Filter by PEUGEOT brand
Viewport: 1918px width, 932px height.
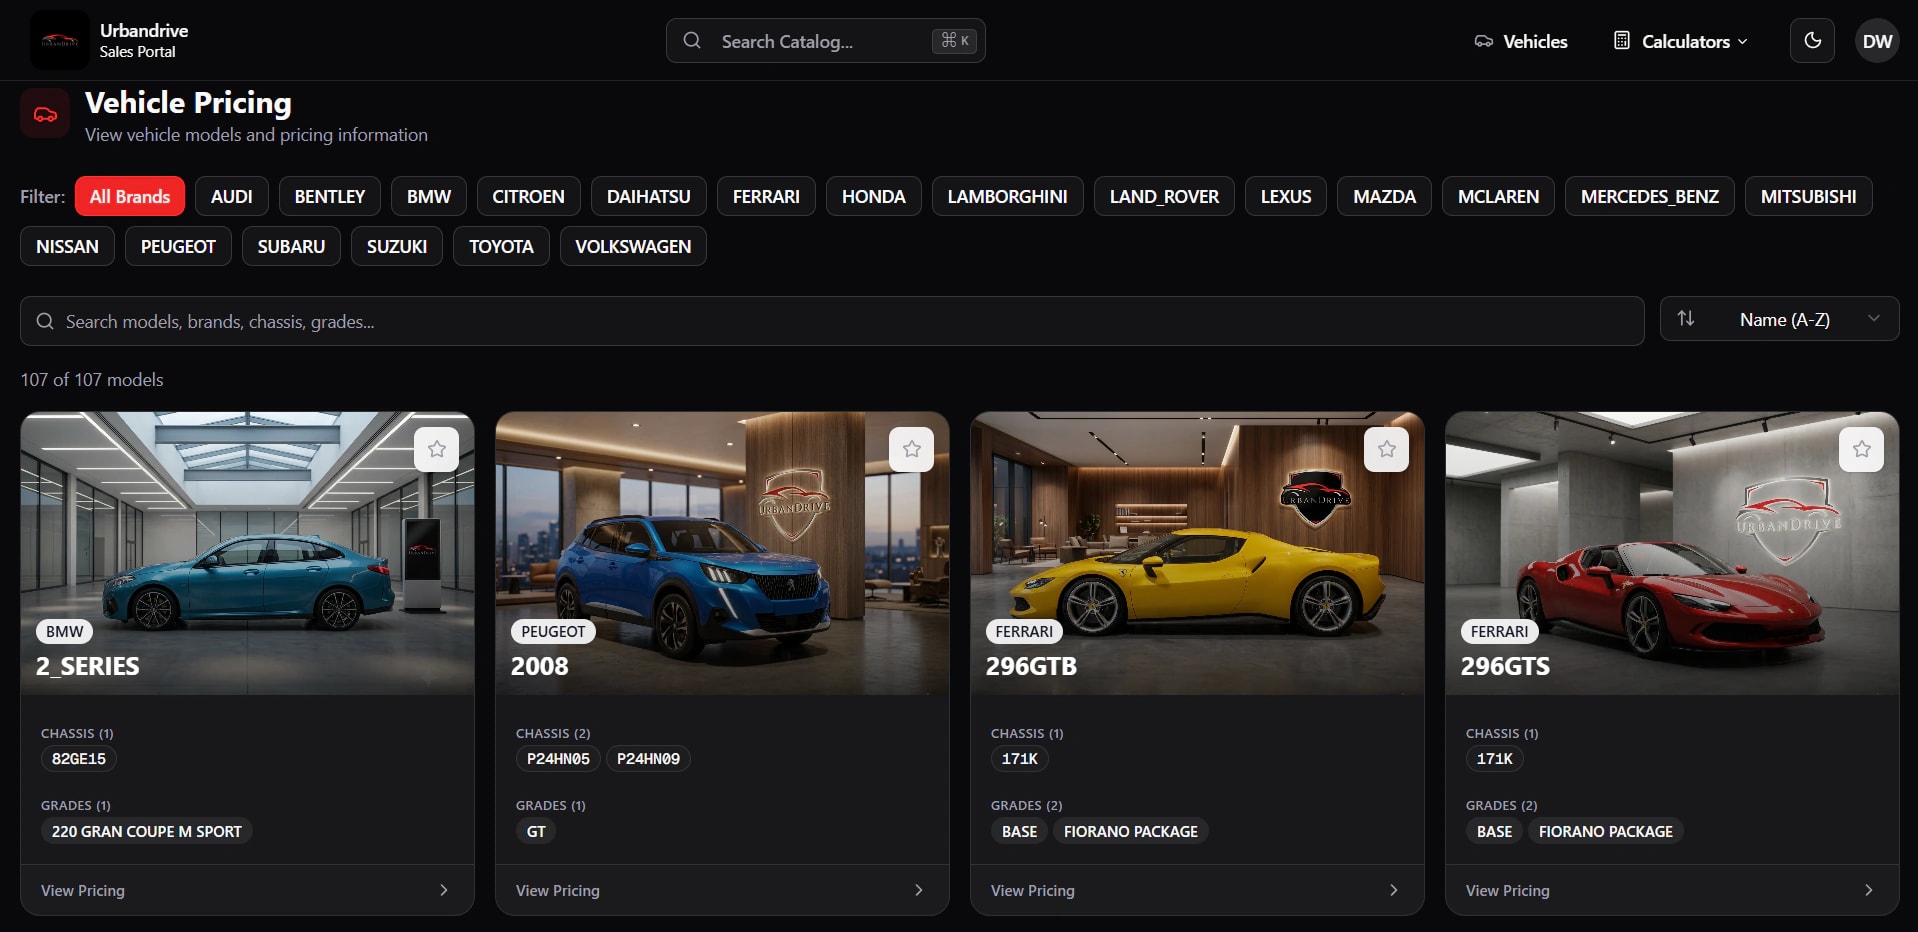[178, 246]
